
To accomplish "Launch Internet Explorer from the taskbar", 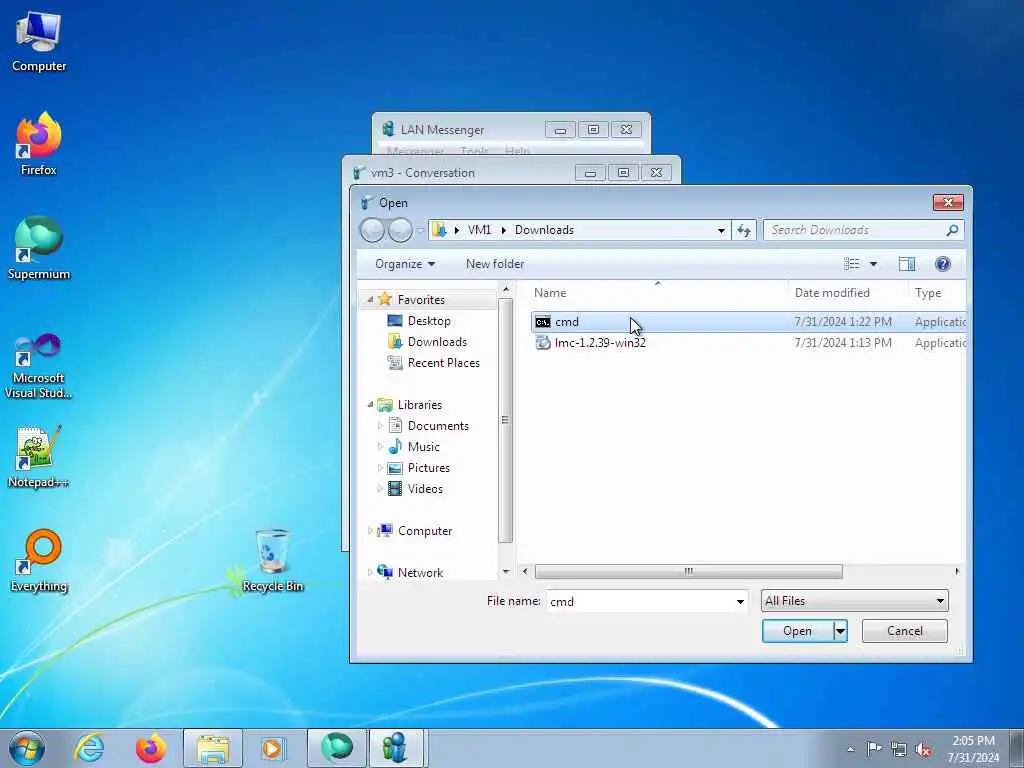I will (89, 748).
